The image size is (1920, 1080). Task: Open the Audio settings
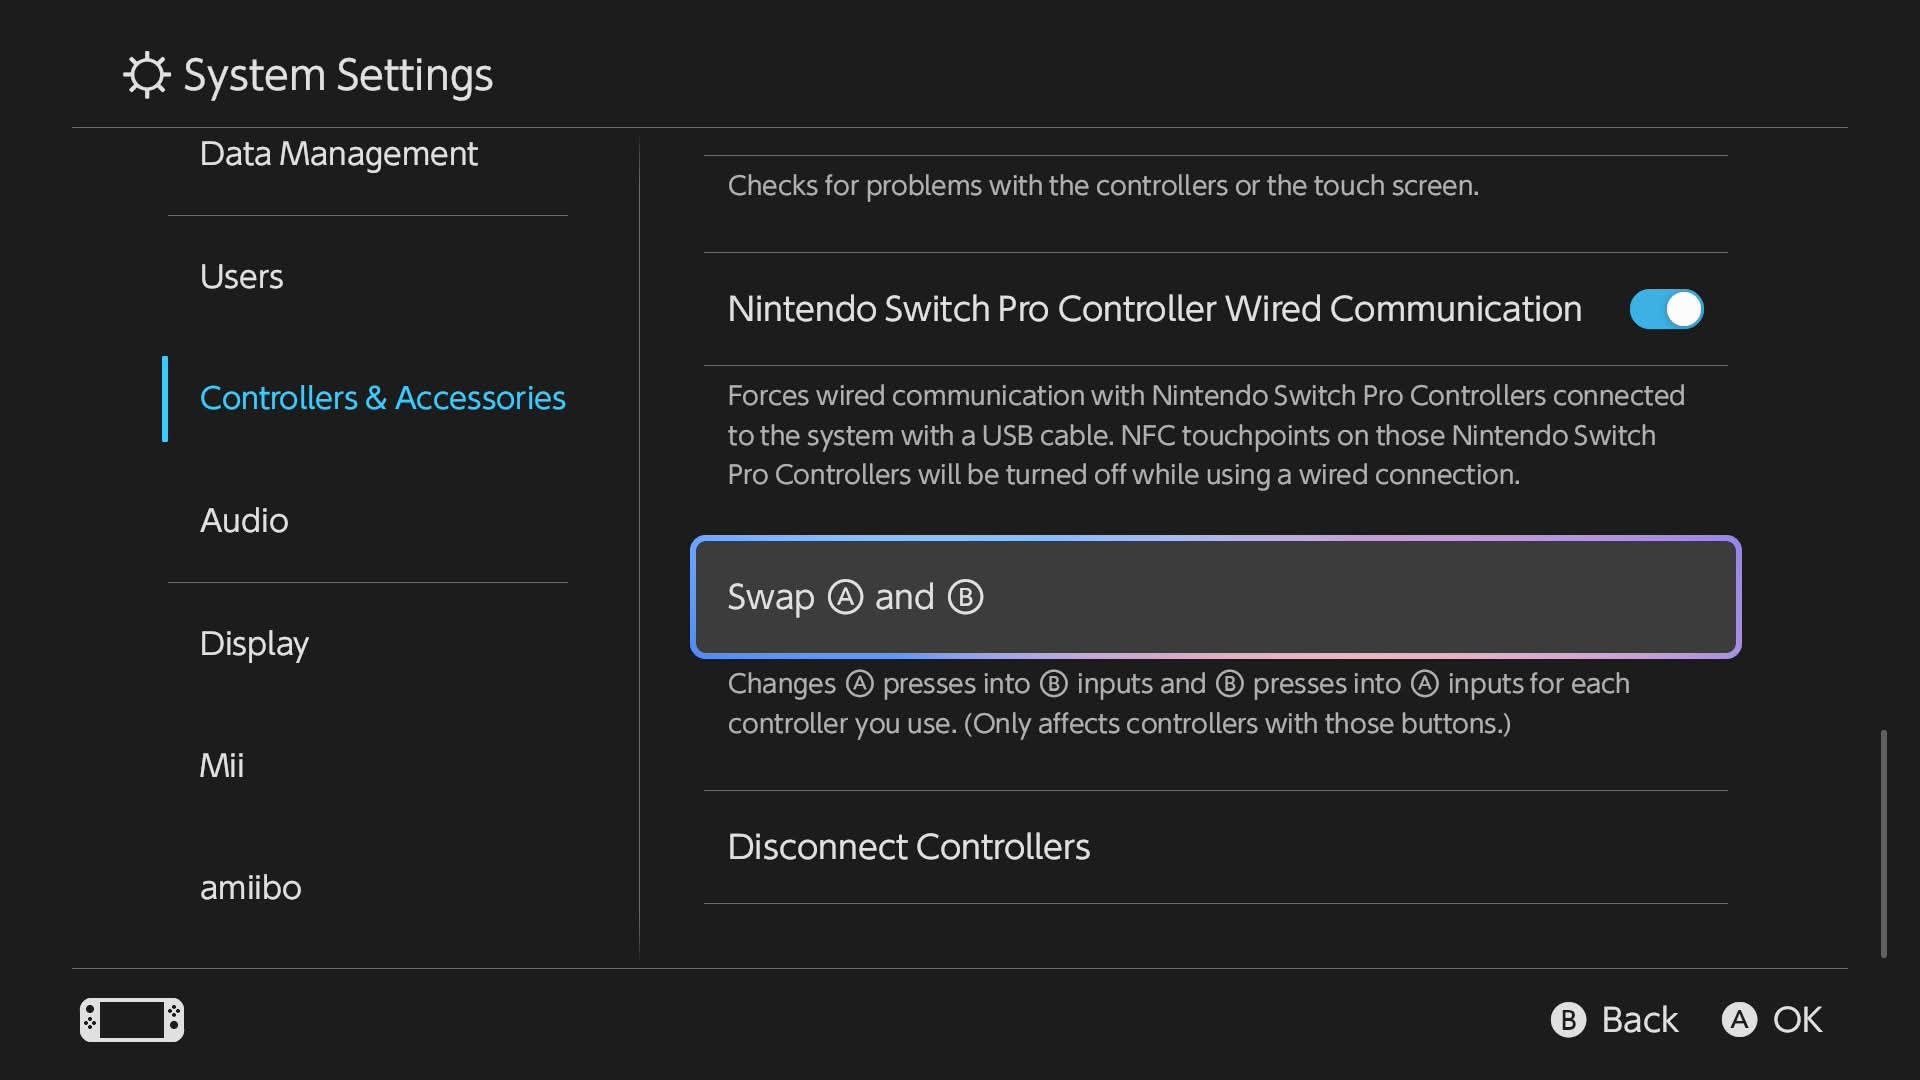[x=244, y=521]
